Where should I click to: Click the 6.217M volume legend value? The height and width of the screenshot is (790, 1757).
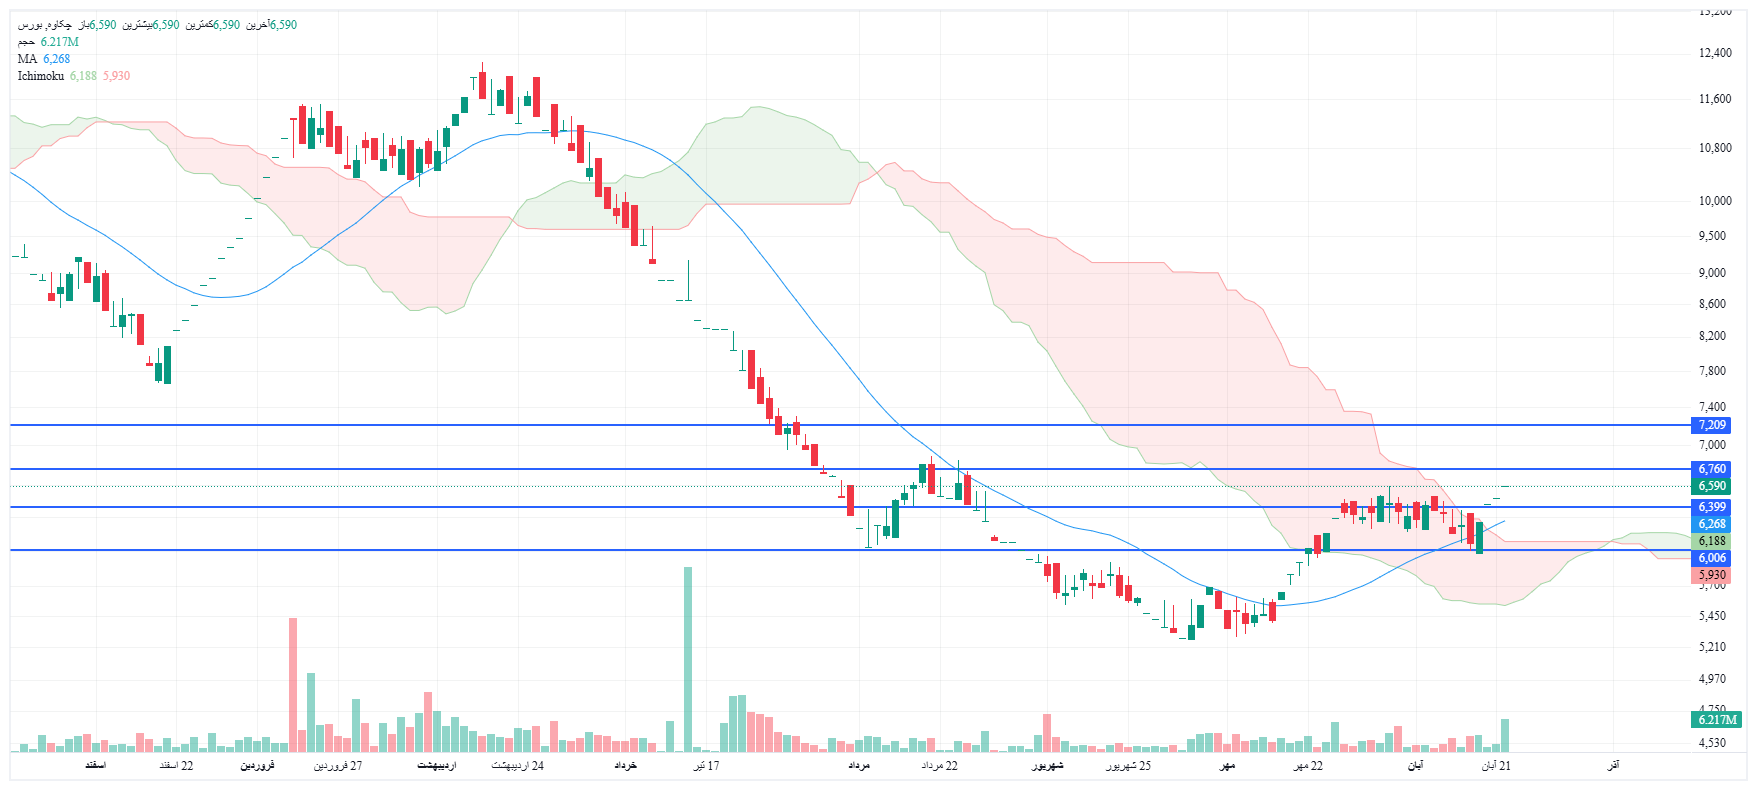tap(59, 42)
